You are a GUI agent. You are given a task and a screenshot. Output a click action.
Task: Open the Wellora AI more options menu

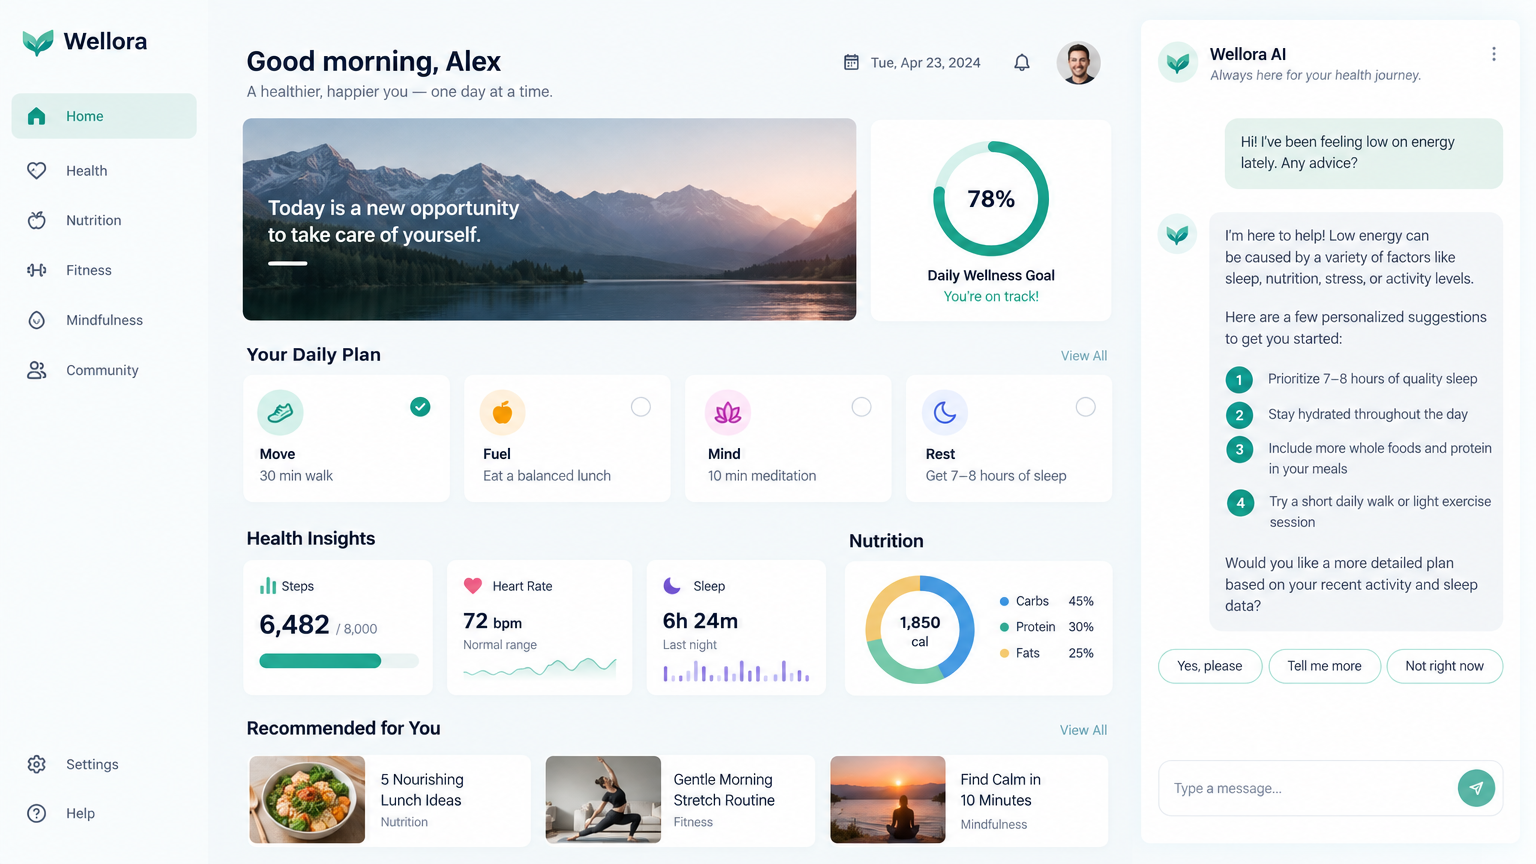click(1494, 54)
